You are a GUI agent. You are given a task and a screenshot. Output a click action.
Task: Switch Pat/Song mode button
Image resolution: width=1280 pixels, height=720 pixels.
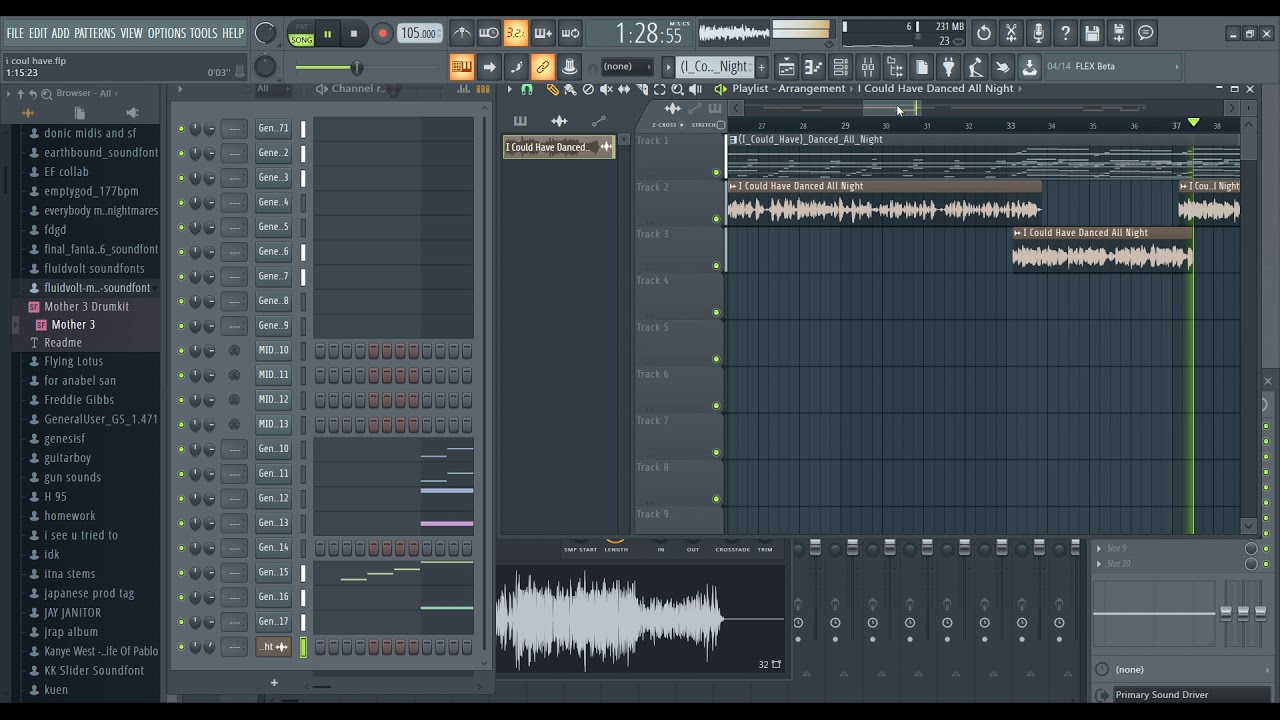coord(301,34)
